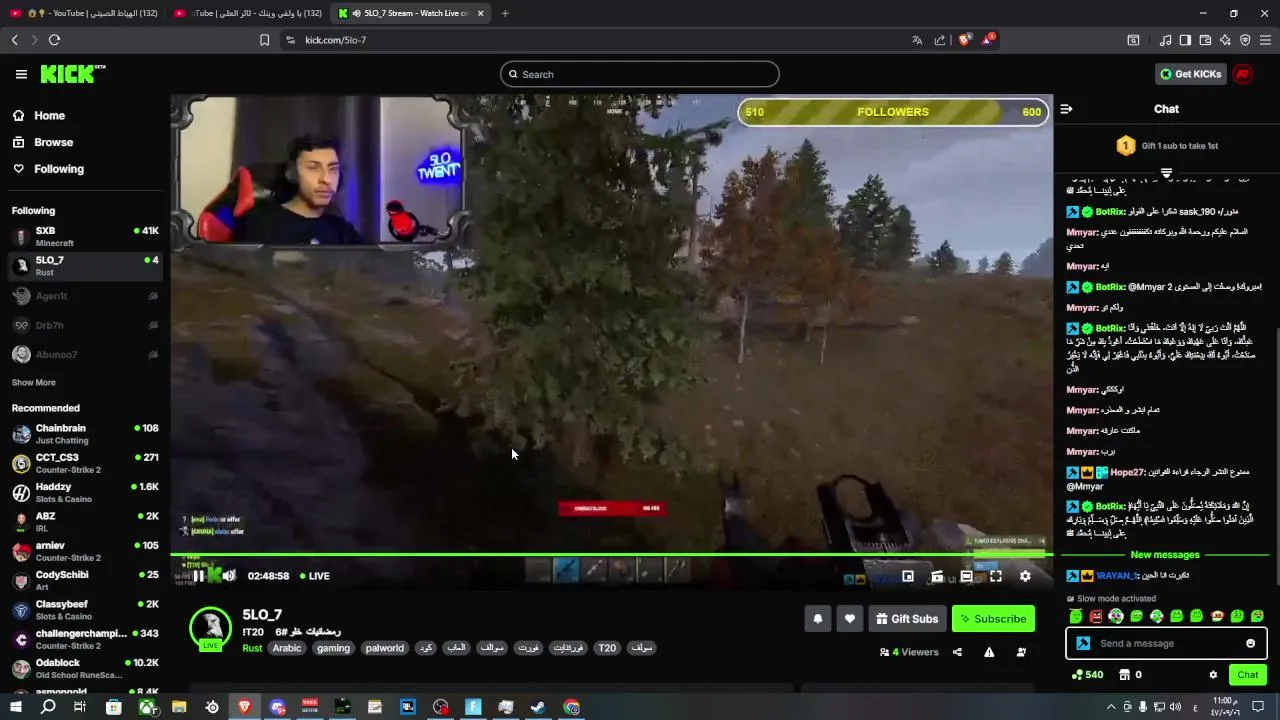Image resolution: width=1280 pixels, height=720 pixels.
Task: Open Odablock recommended channel
Action: 85,668
